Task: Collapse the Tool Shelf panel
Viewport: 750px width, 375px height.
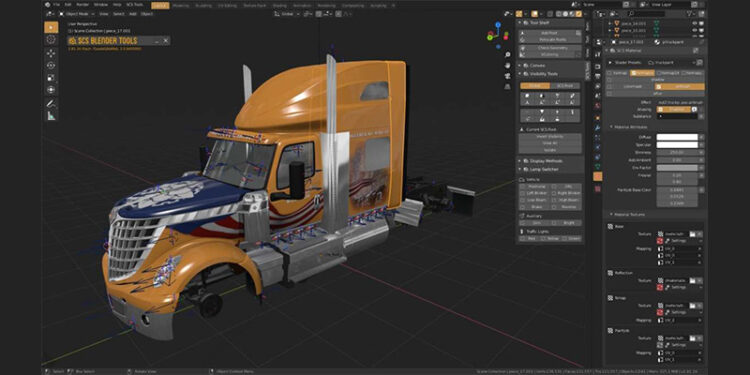Action: click(x=519, y=22)
